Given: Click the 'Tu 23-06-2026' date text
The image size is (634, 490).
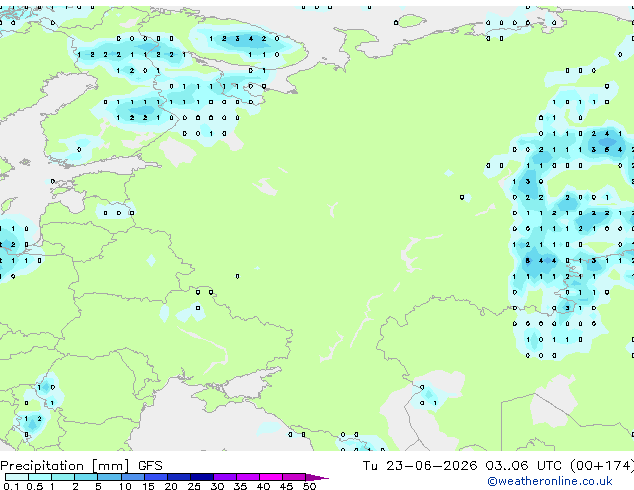Looking at the screenshot, I should point(420,466).
